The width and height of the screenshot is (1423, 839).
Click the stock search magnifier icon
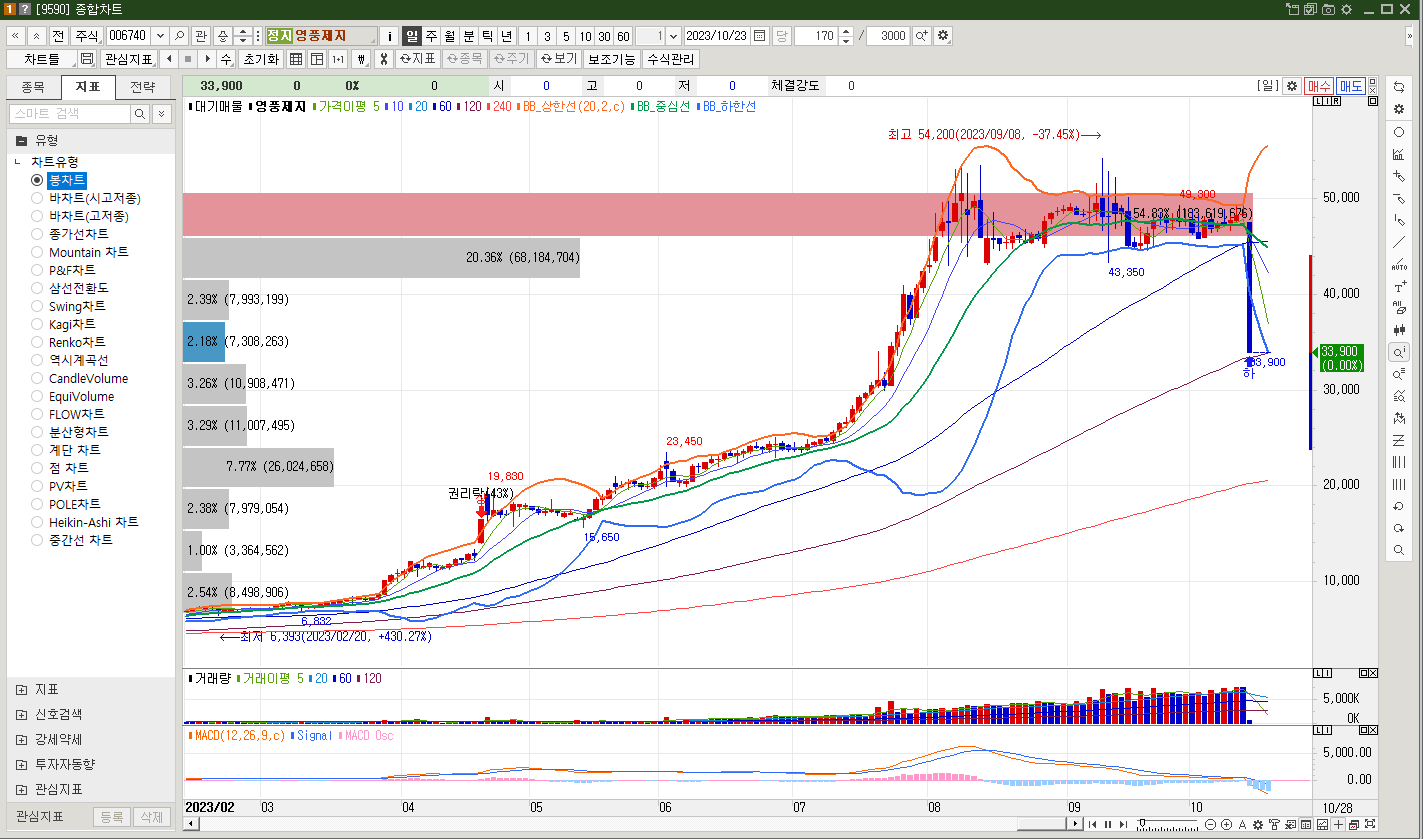(179, 36)
